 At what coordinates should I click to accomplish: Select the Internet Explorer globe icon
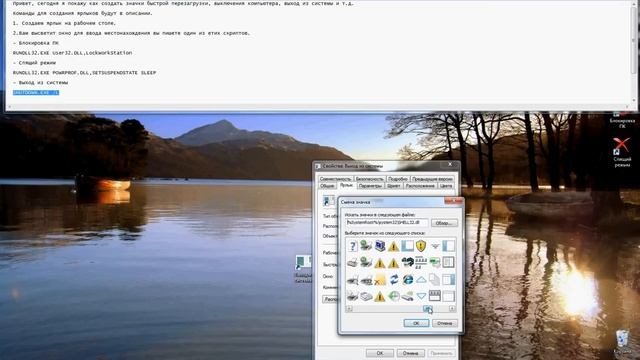pos(407,280)
